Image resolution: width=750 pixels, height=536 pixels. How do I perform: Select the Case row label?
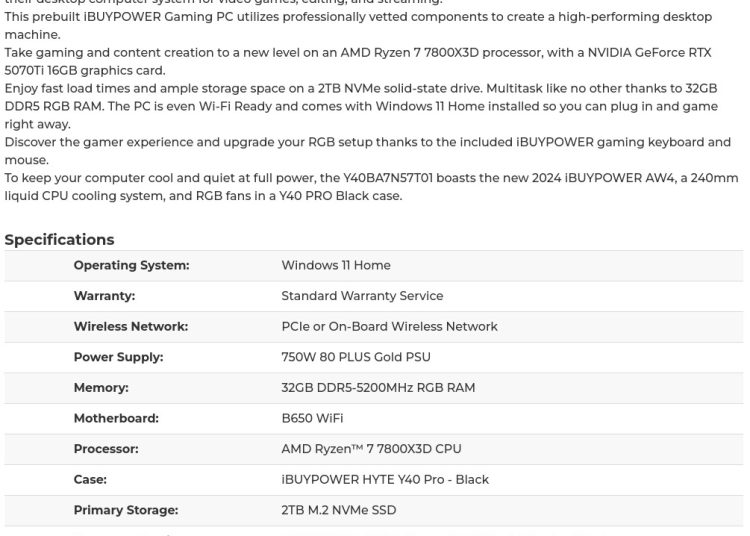pyautogui.click(x=90, y=480)
